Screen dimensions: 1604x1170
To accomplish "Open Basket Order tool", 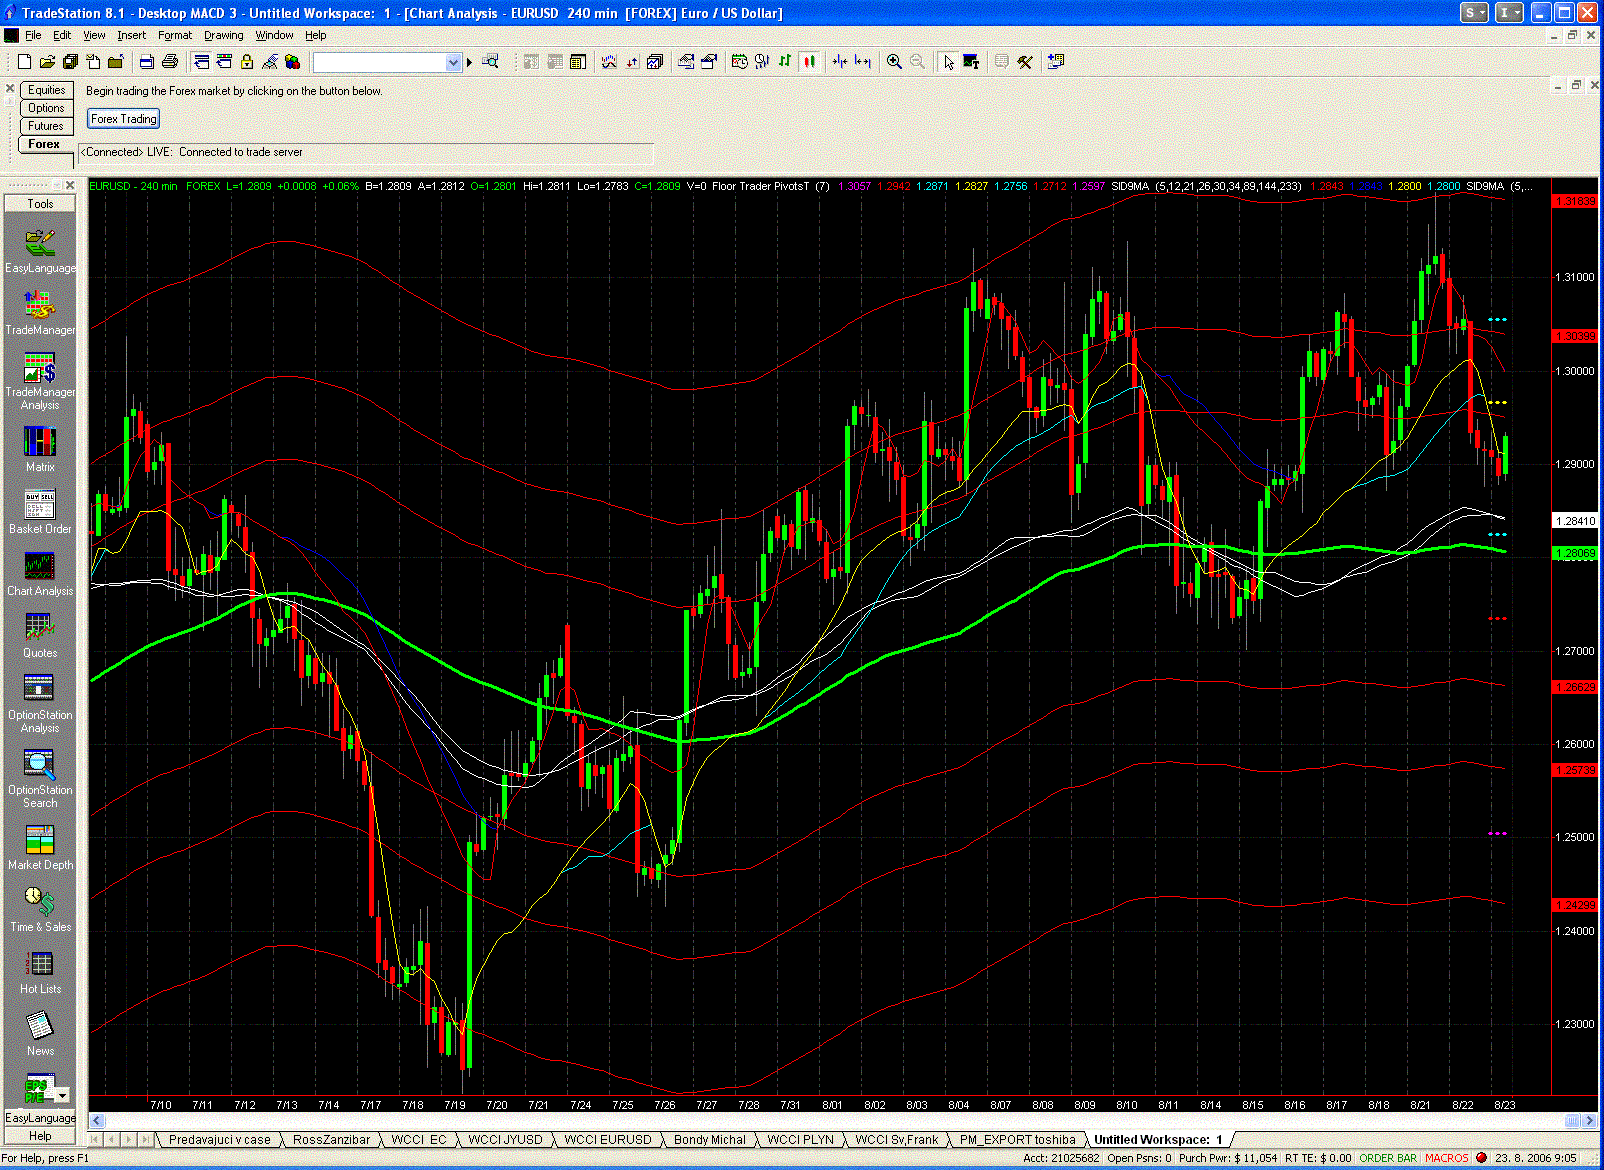I will [x=40, y=511].
